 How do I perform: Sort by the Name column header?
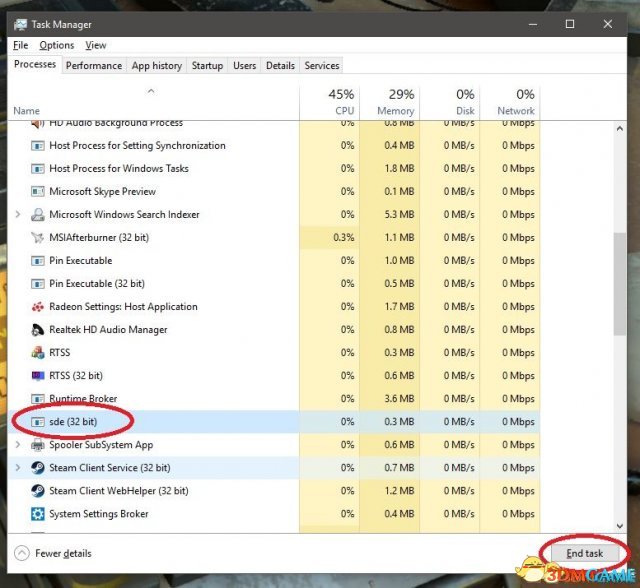click(x=153, y=102)
